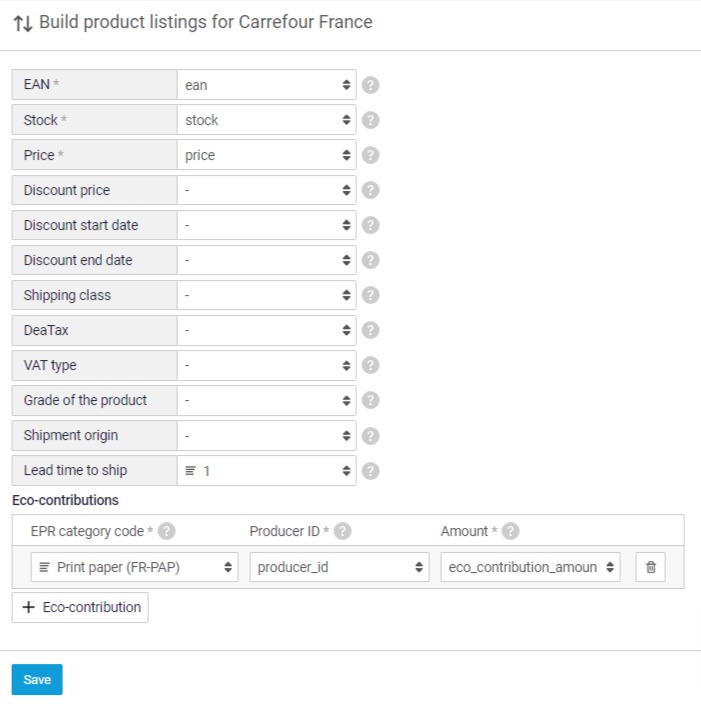Image resolution: width=701 pixels, height=708 pixels.
Task: Click the help icon next to EAN
Action: tap(370, 85)
